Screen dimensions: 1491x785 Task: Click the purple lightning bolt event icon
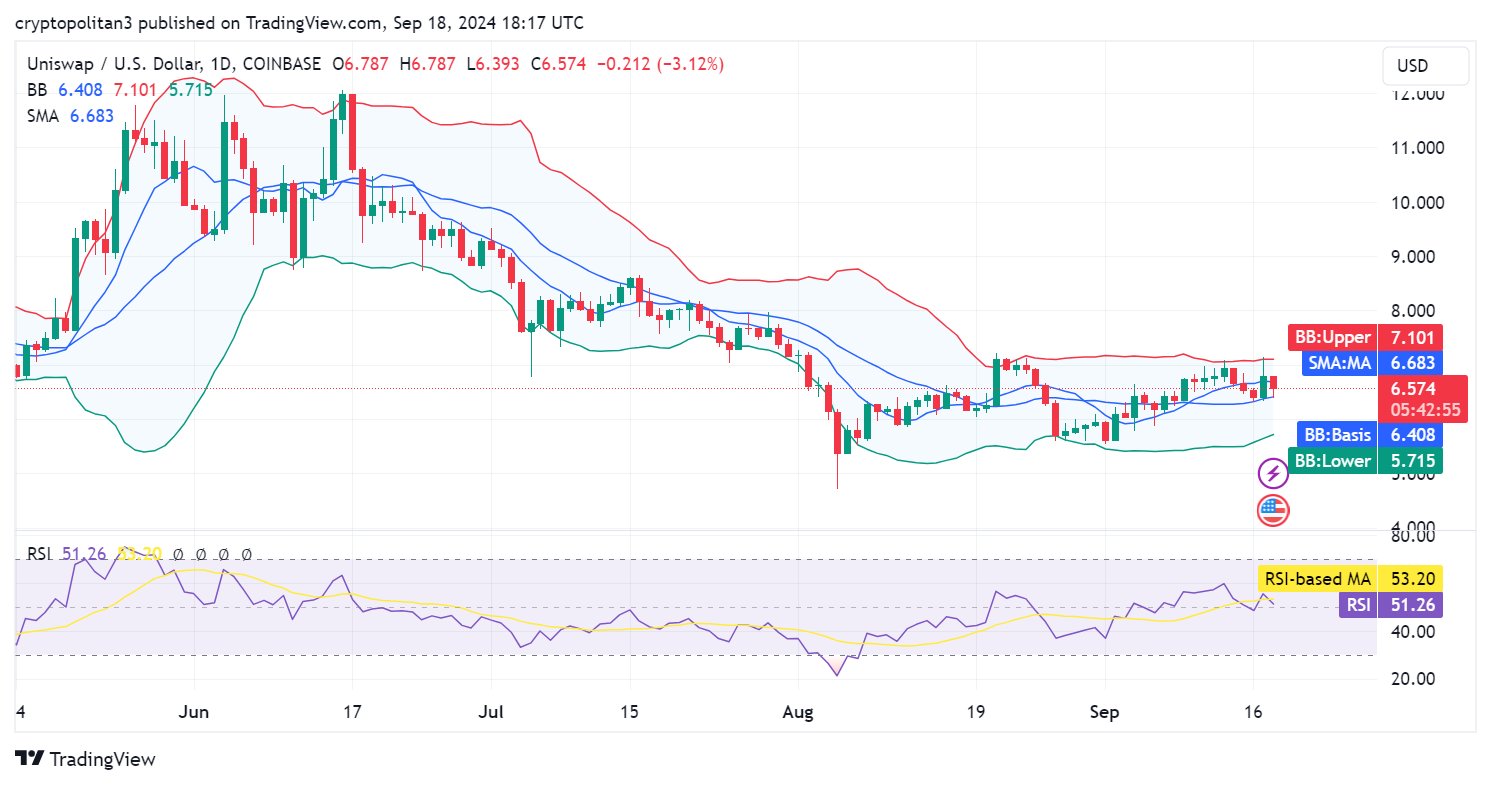[1272, 473]
